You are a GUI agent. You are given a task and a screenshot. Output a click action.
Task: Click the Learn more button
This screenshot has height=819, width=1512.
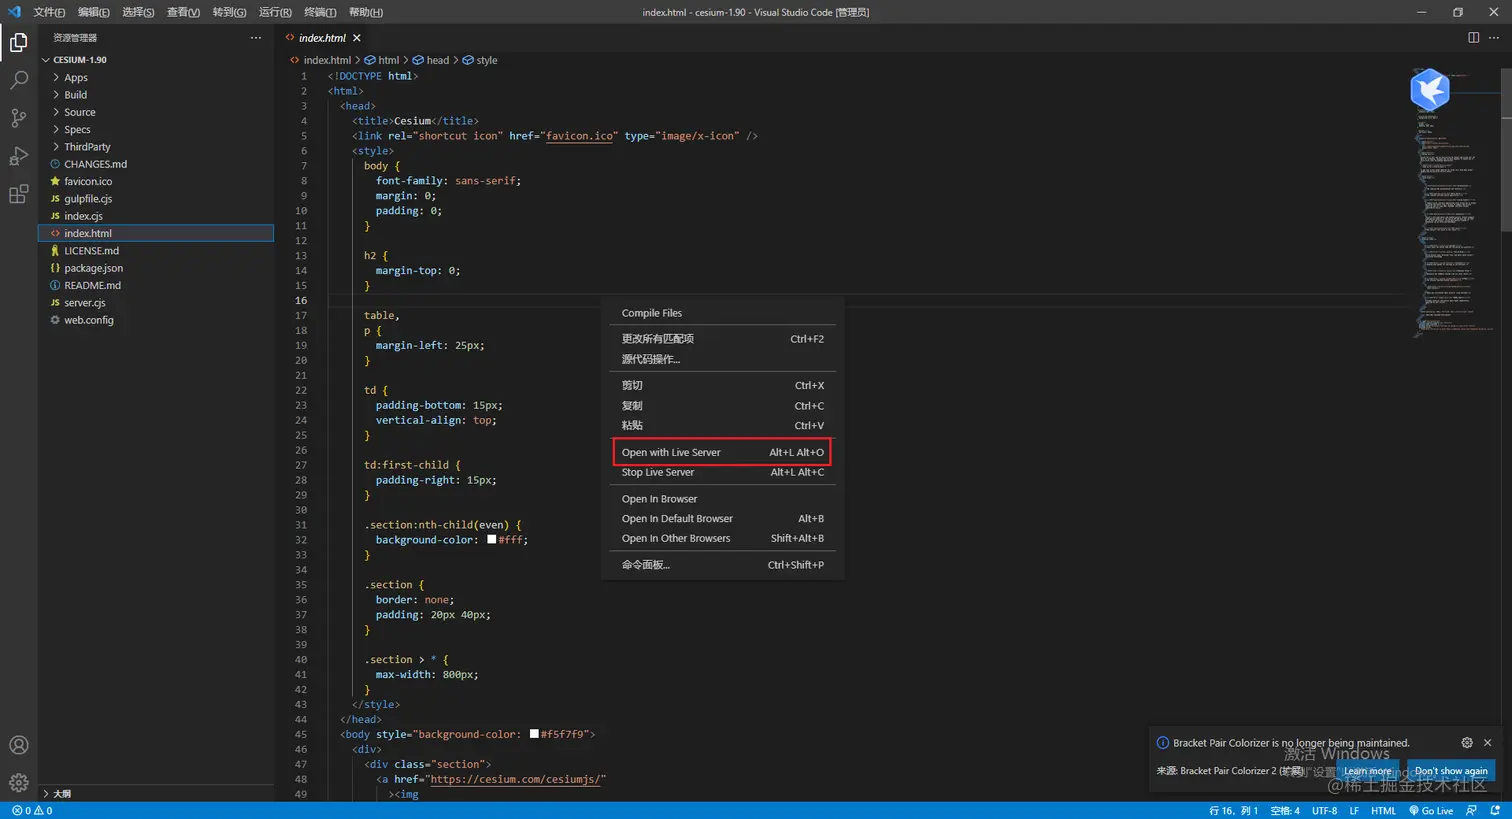(x=1367, y=771)
